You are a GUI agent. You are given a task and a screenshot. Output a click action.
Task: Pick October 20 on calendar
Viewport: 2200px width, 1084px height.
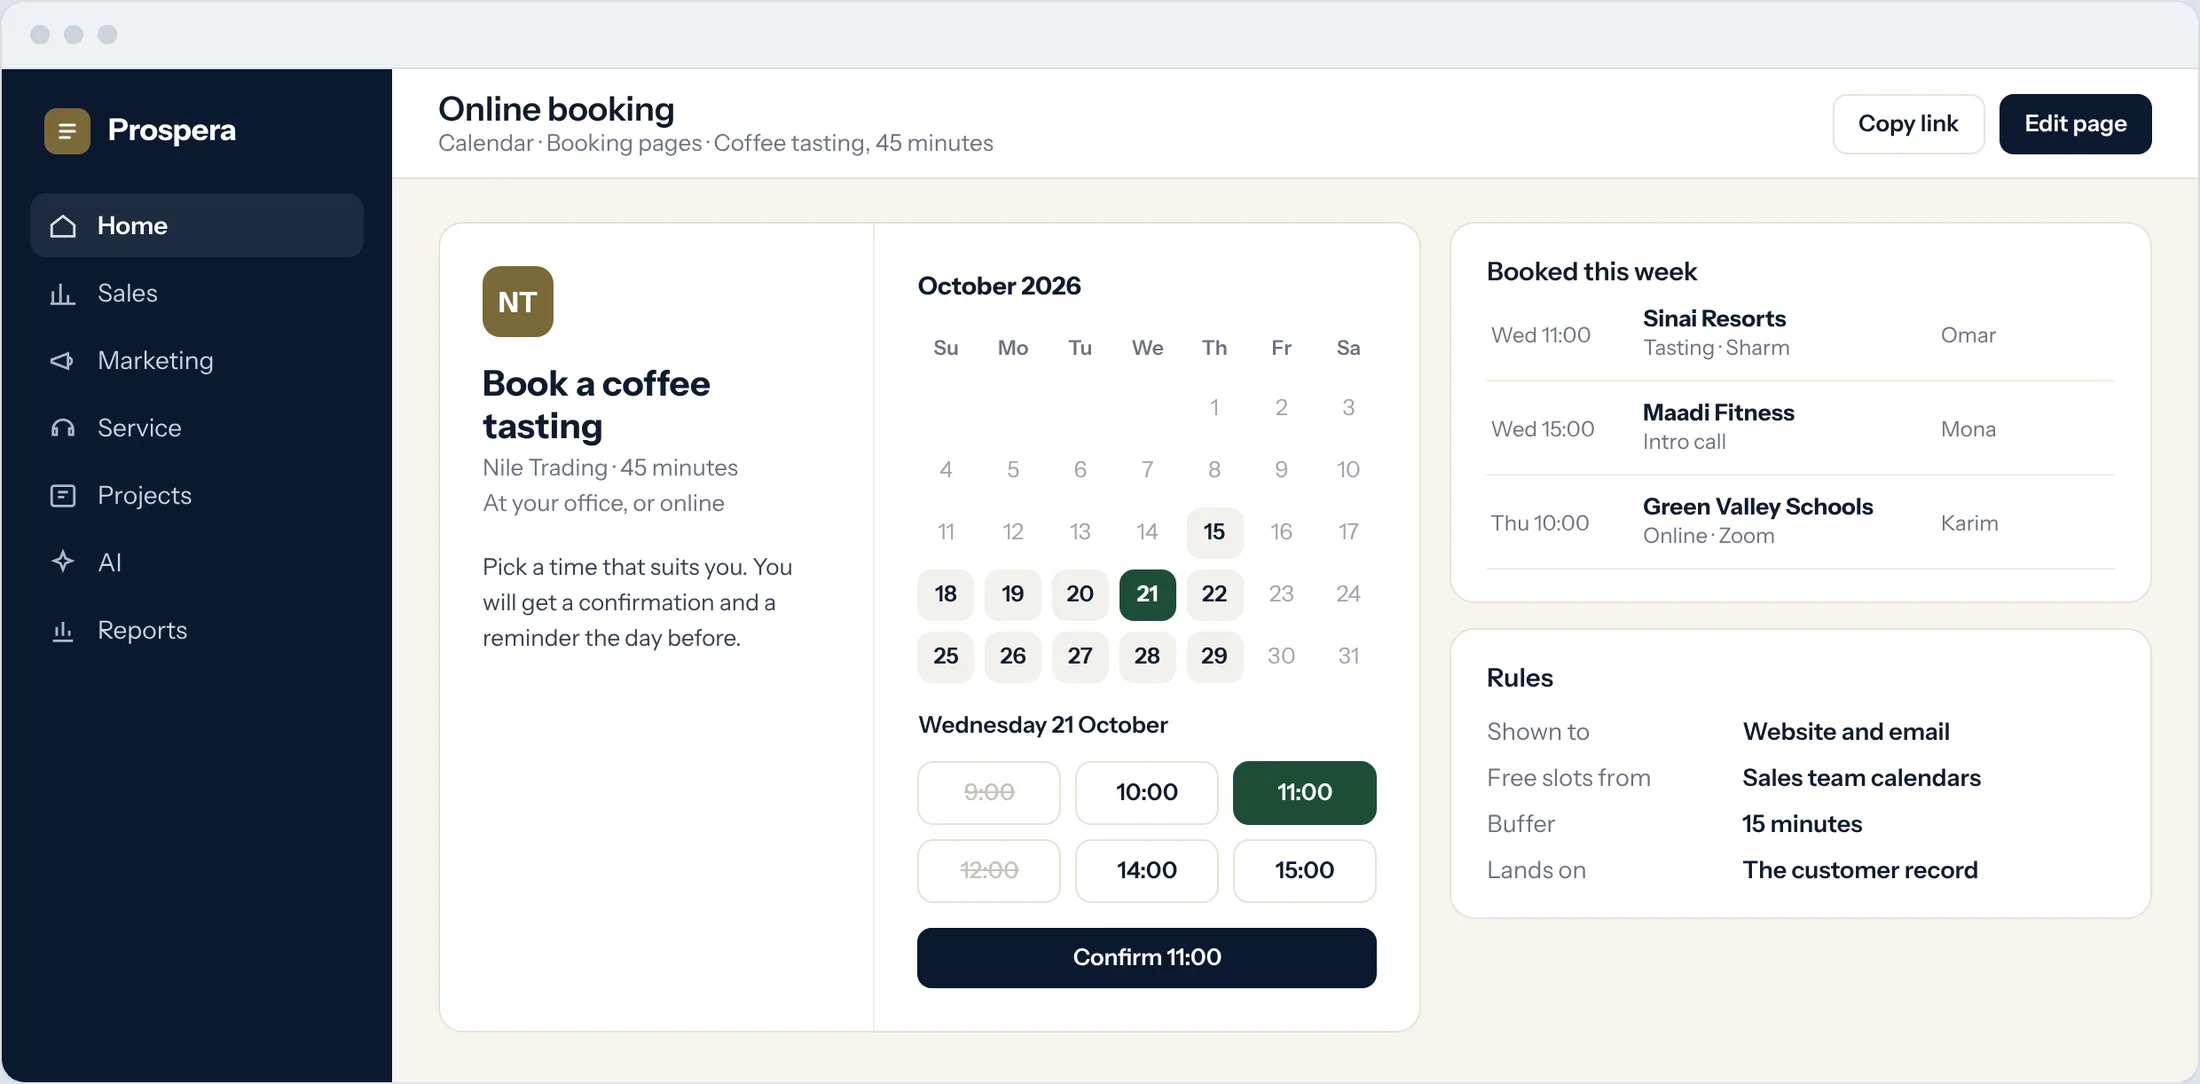tap(1080, 594)
